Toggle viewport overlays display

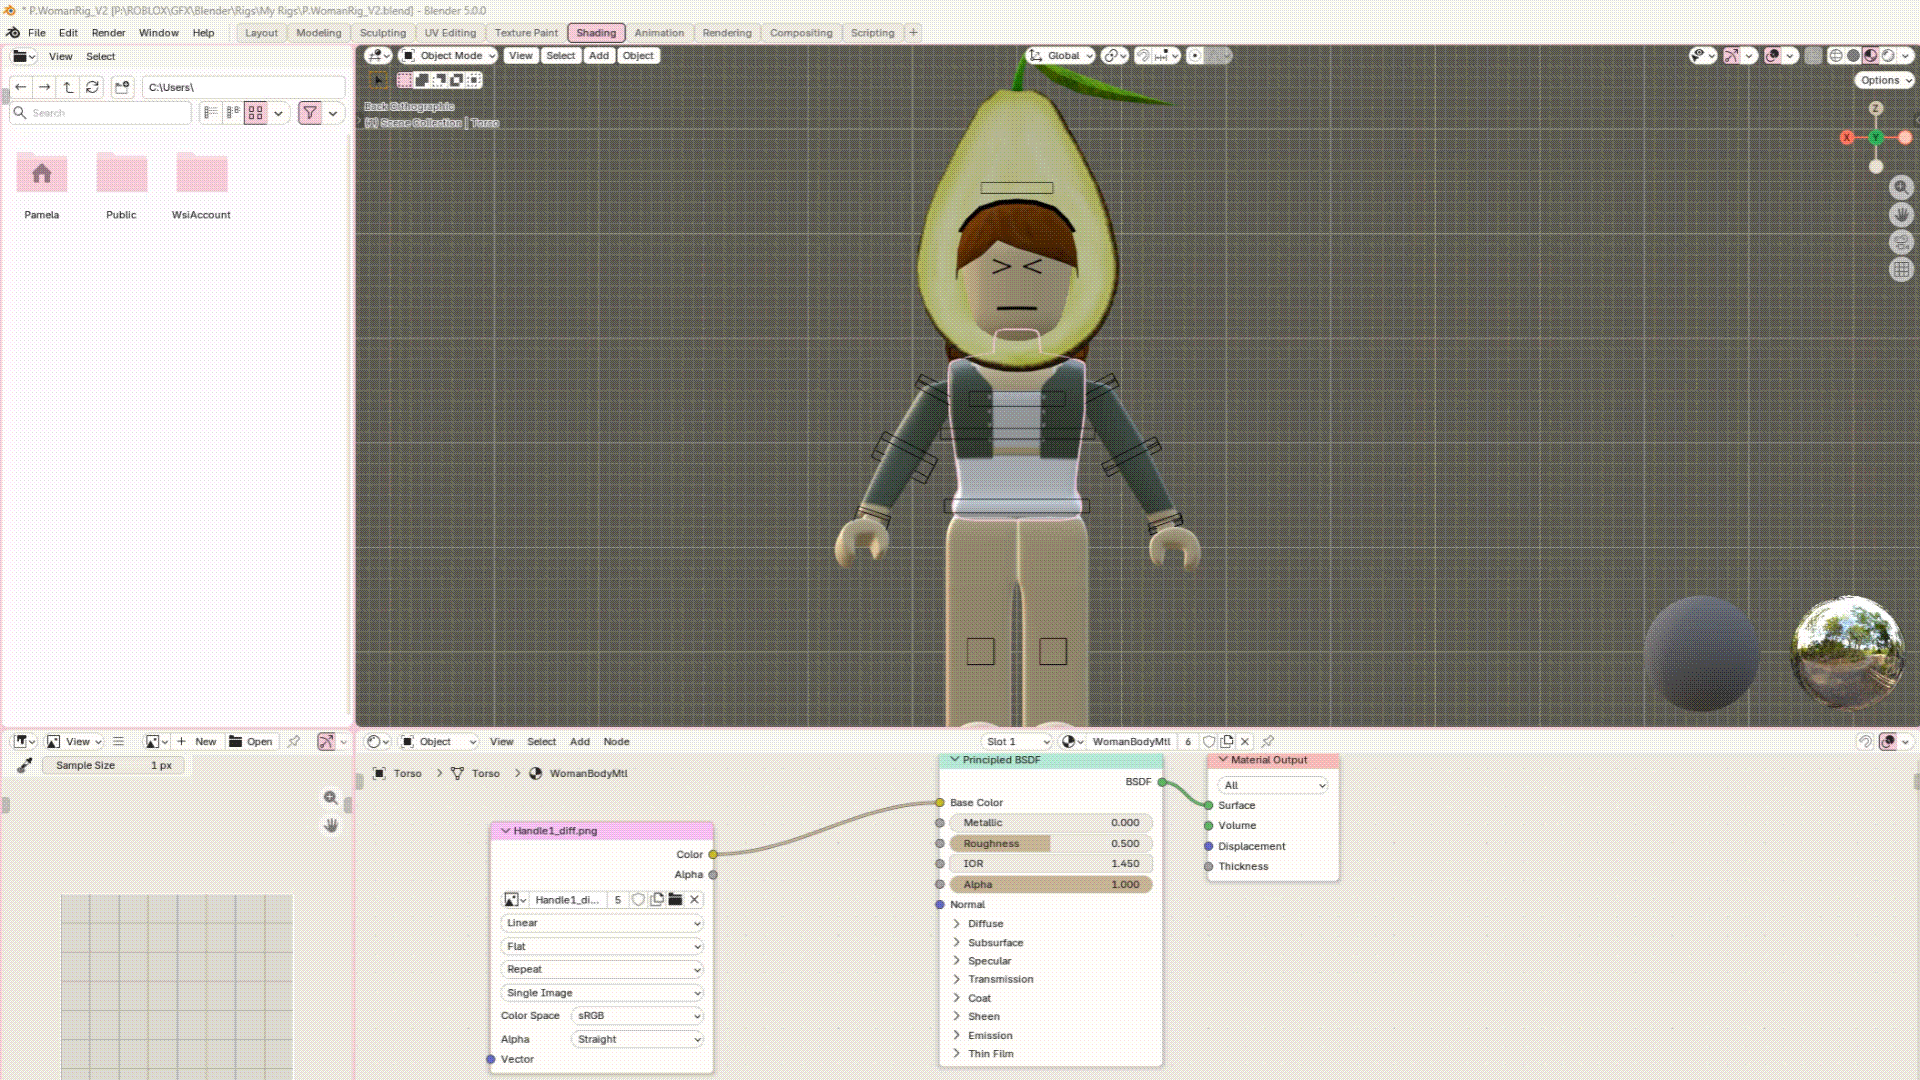1773,56
